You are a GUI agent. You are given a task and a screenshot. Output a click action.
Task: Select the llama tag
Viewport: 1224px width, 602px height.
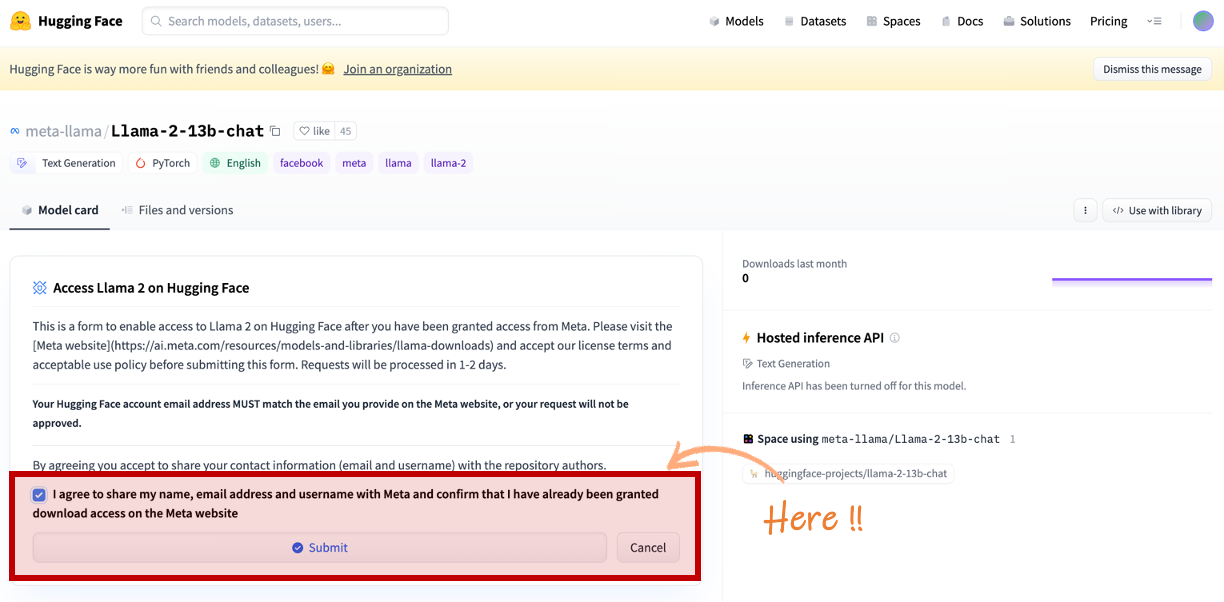point(398,163)
